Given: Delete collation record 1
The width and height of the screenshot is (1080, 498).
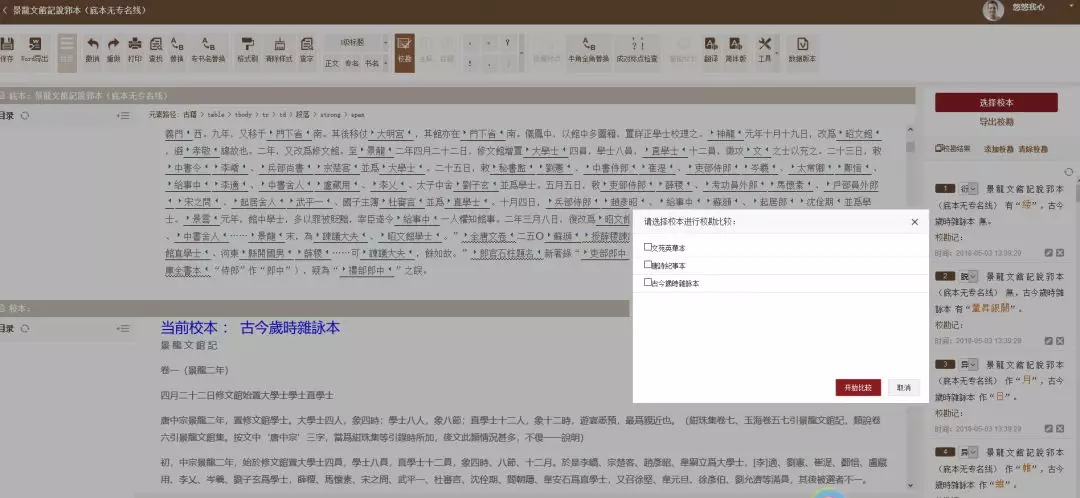Looking at the screenshot, I should (x=1060, y=253).
